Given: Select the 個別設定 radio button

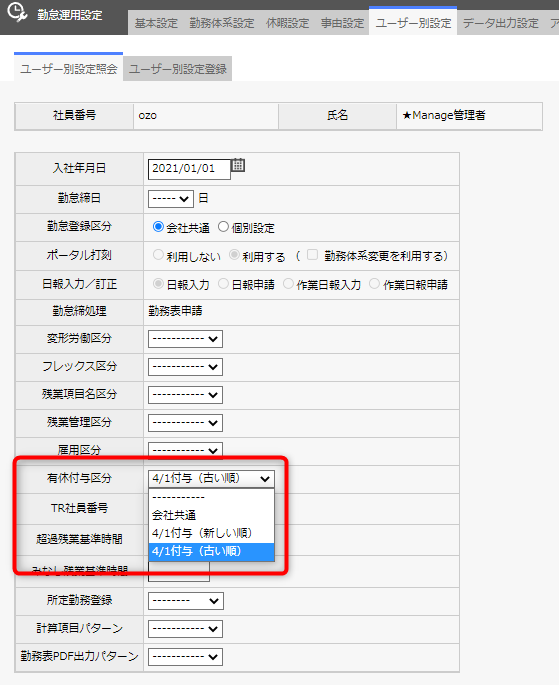Looking at the screenshot, I should (x=223, y=227).
